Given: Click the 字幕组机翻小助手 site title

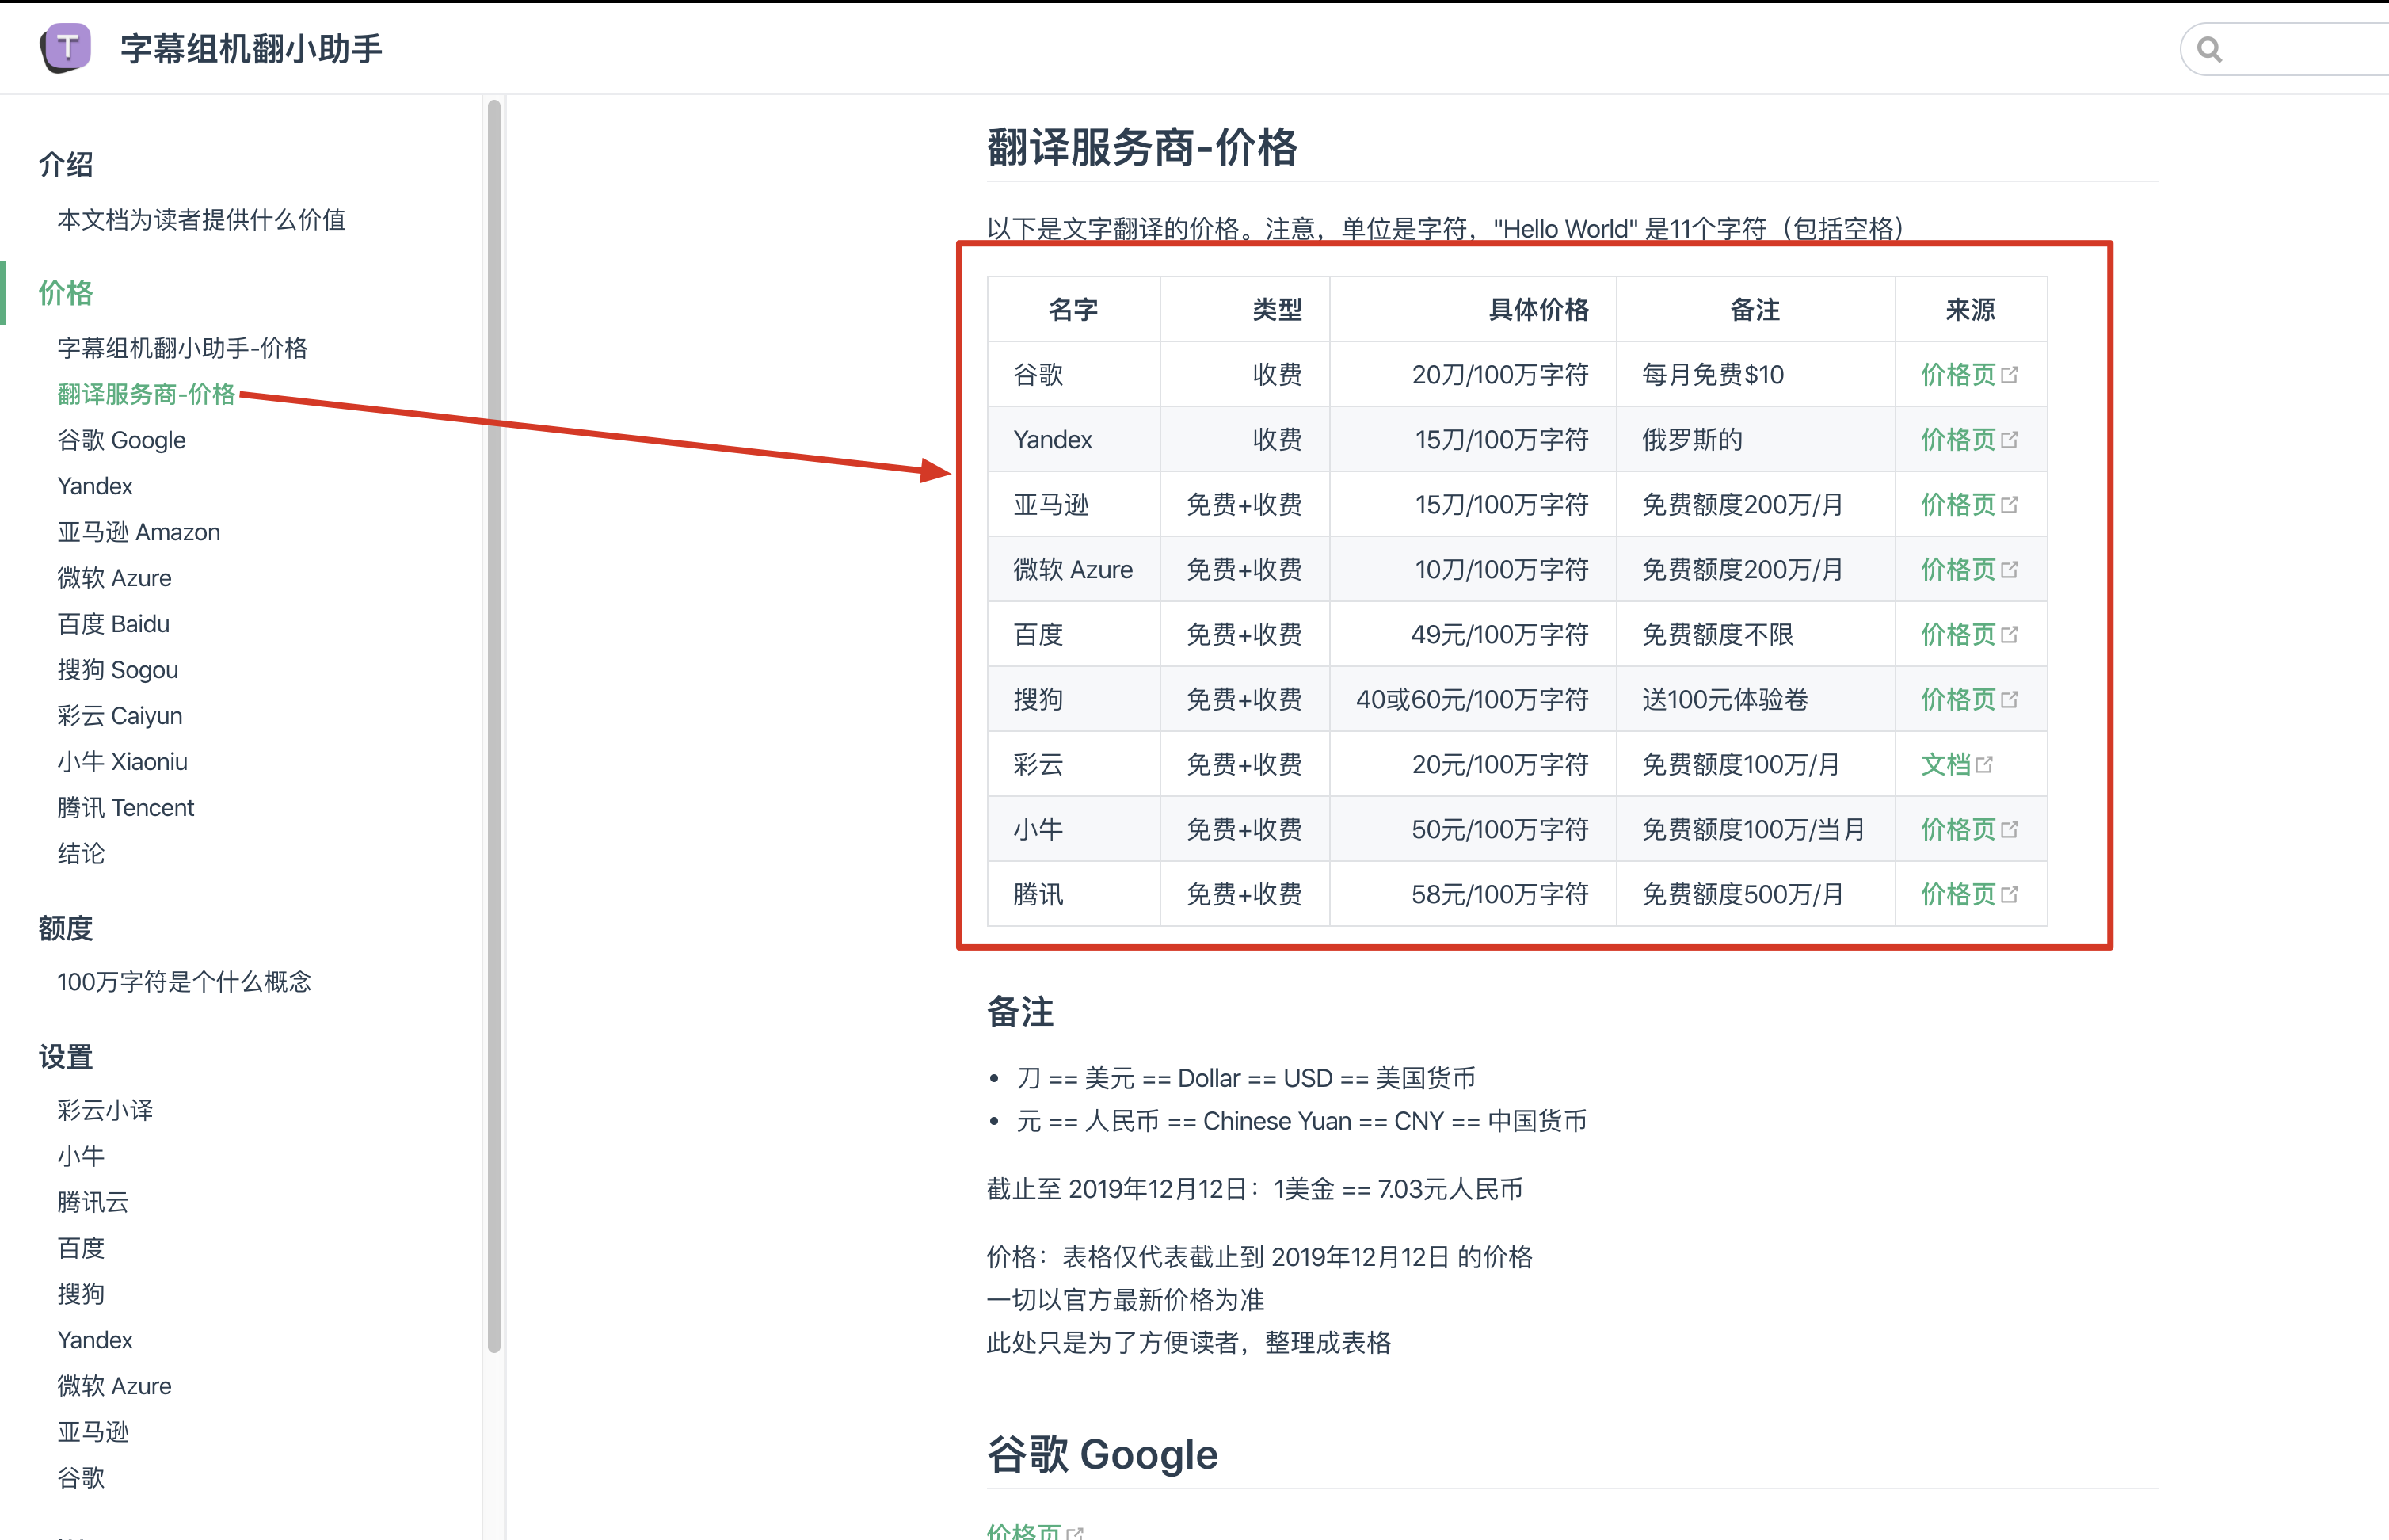Looking at the screenshot, I should tap(251, 48).
